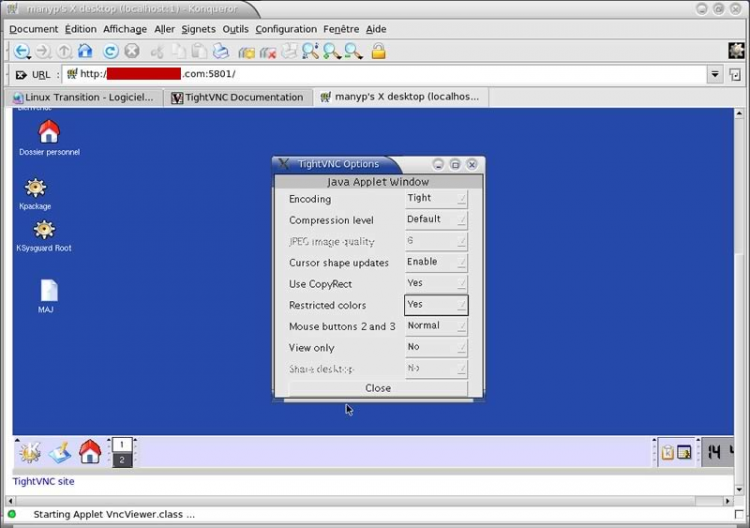Click the Paste clipboard icon
This screenshot has height=528, width=750.
[199, 51]
